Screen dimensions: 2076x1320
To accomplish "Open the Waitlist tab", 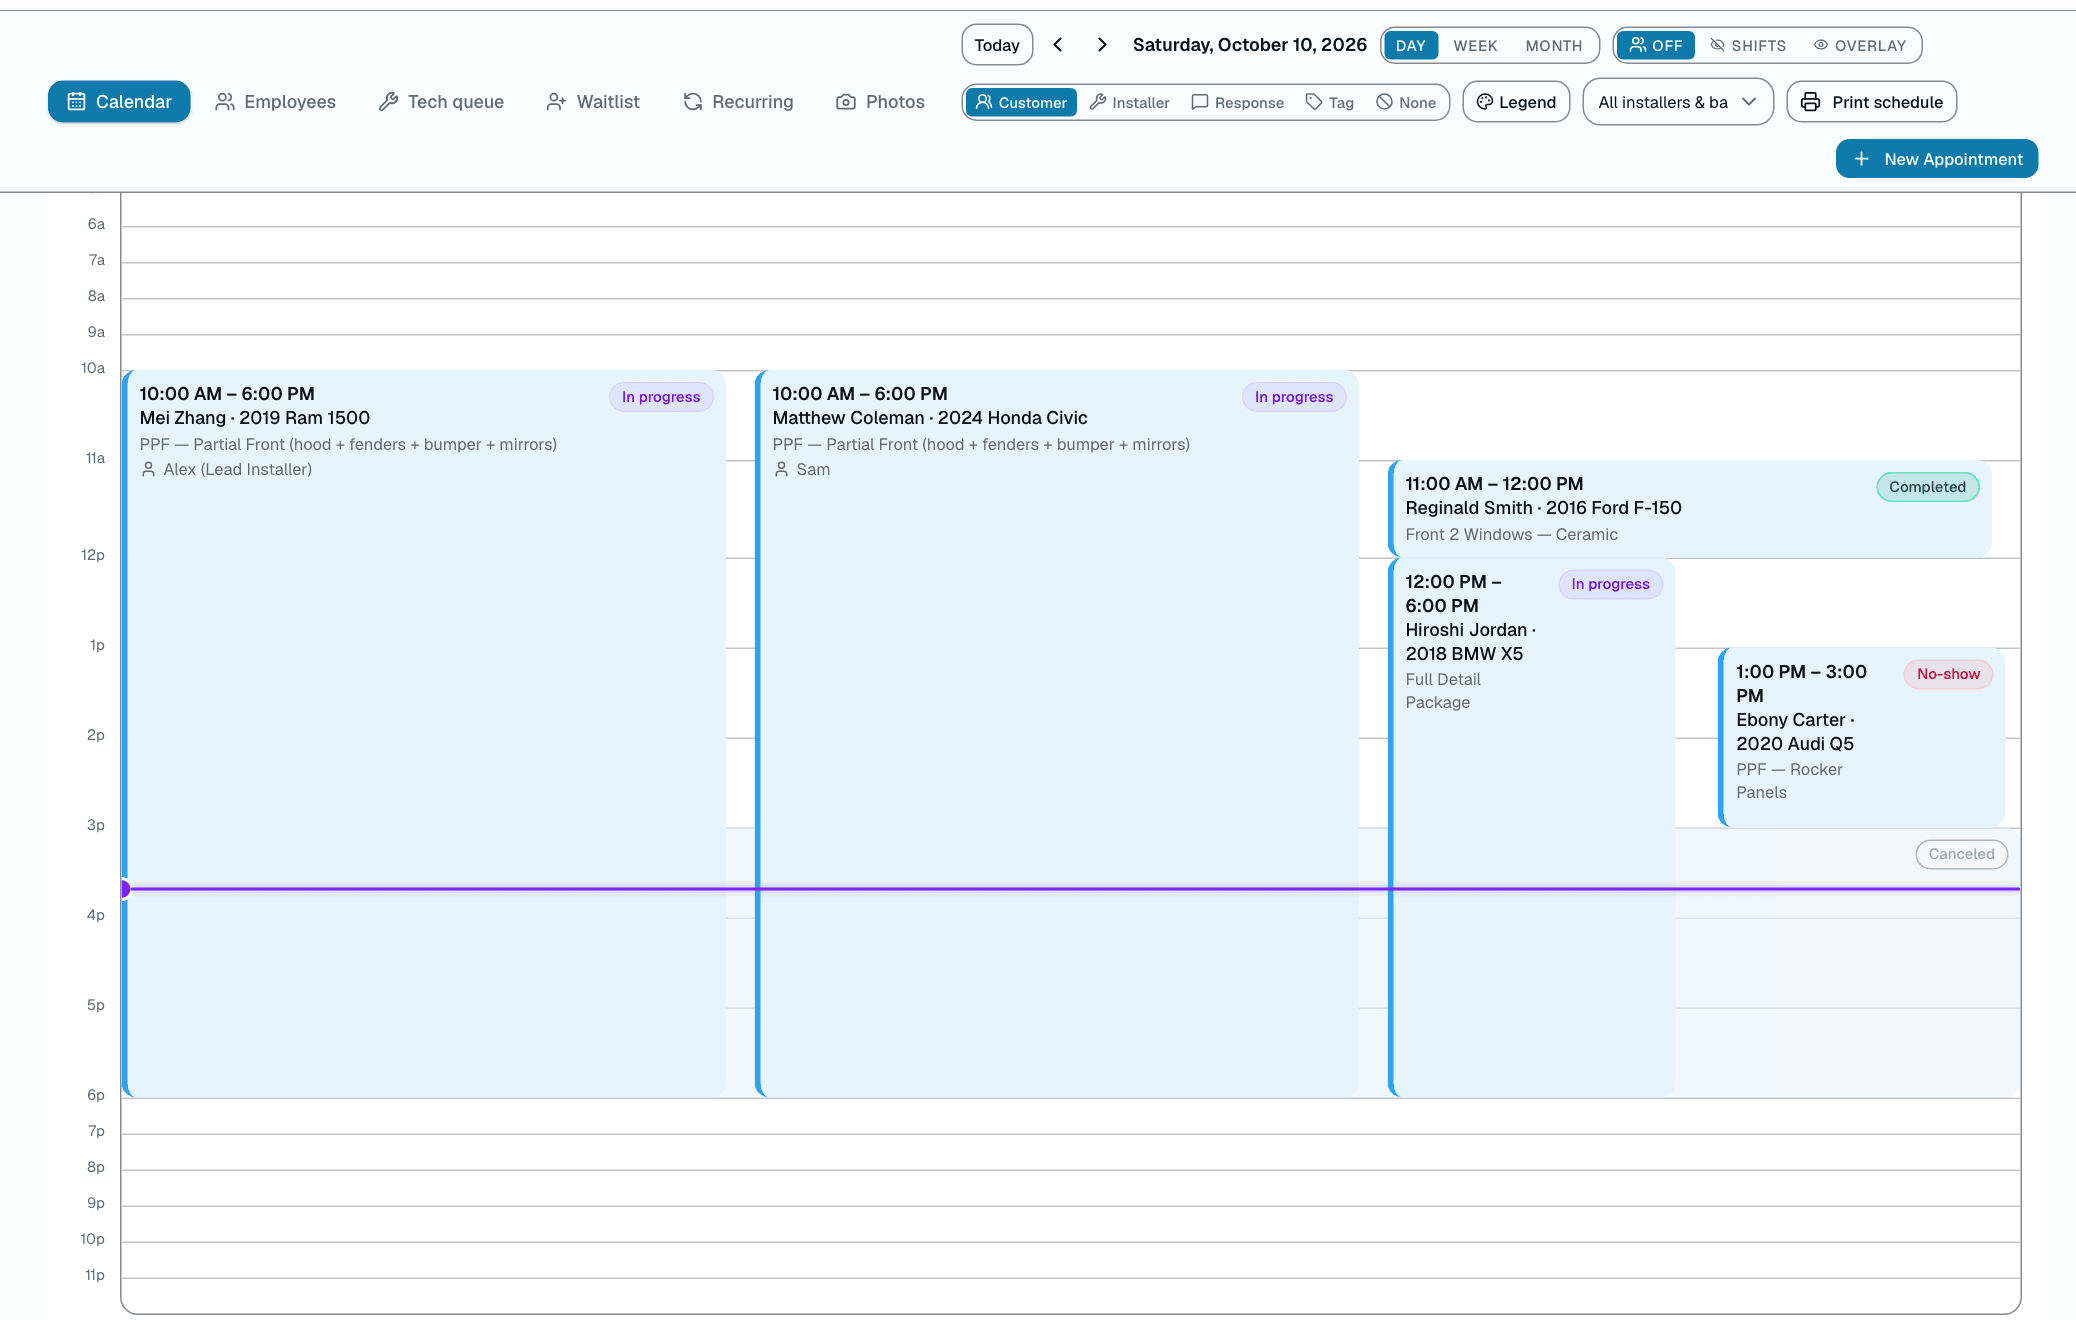I will click(x=593, y=102).
